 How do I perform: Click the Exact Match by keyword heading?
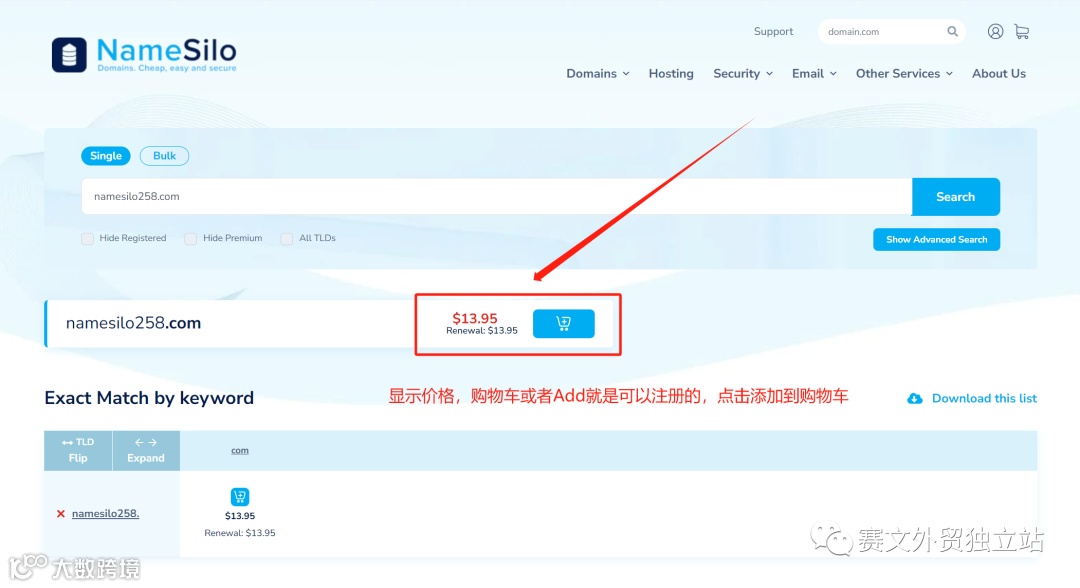149,399
